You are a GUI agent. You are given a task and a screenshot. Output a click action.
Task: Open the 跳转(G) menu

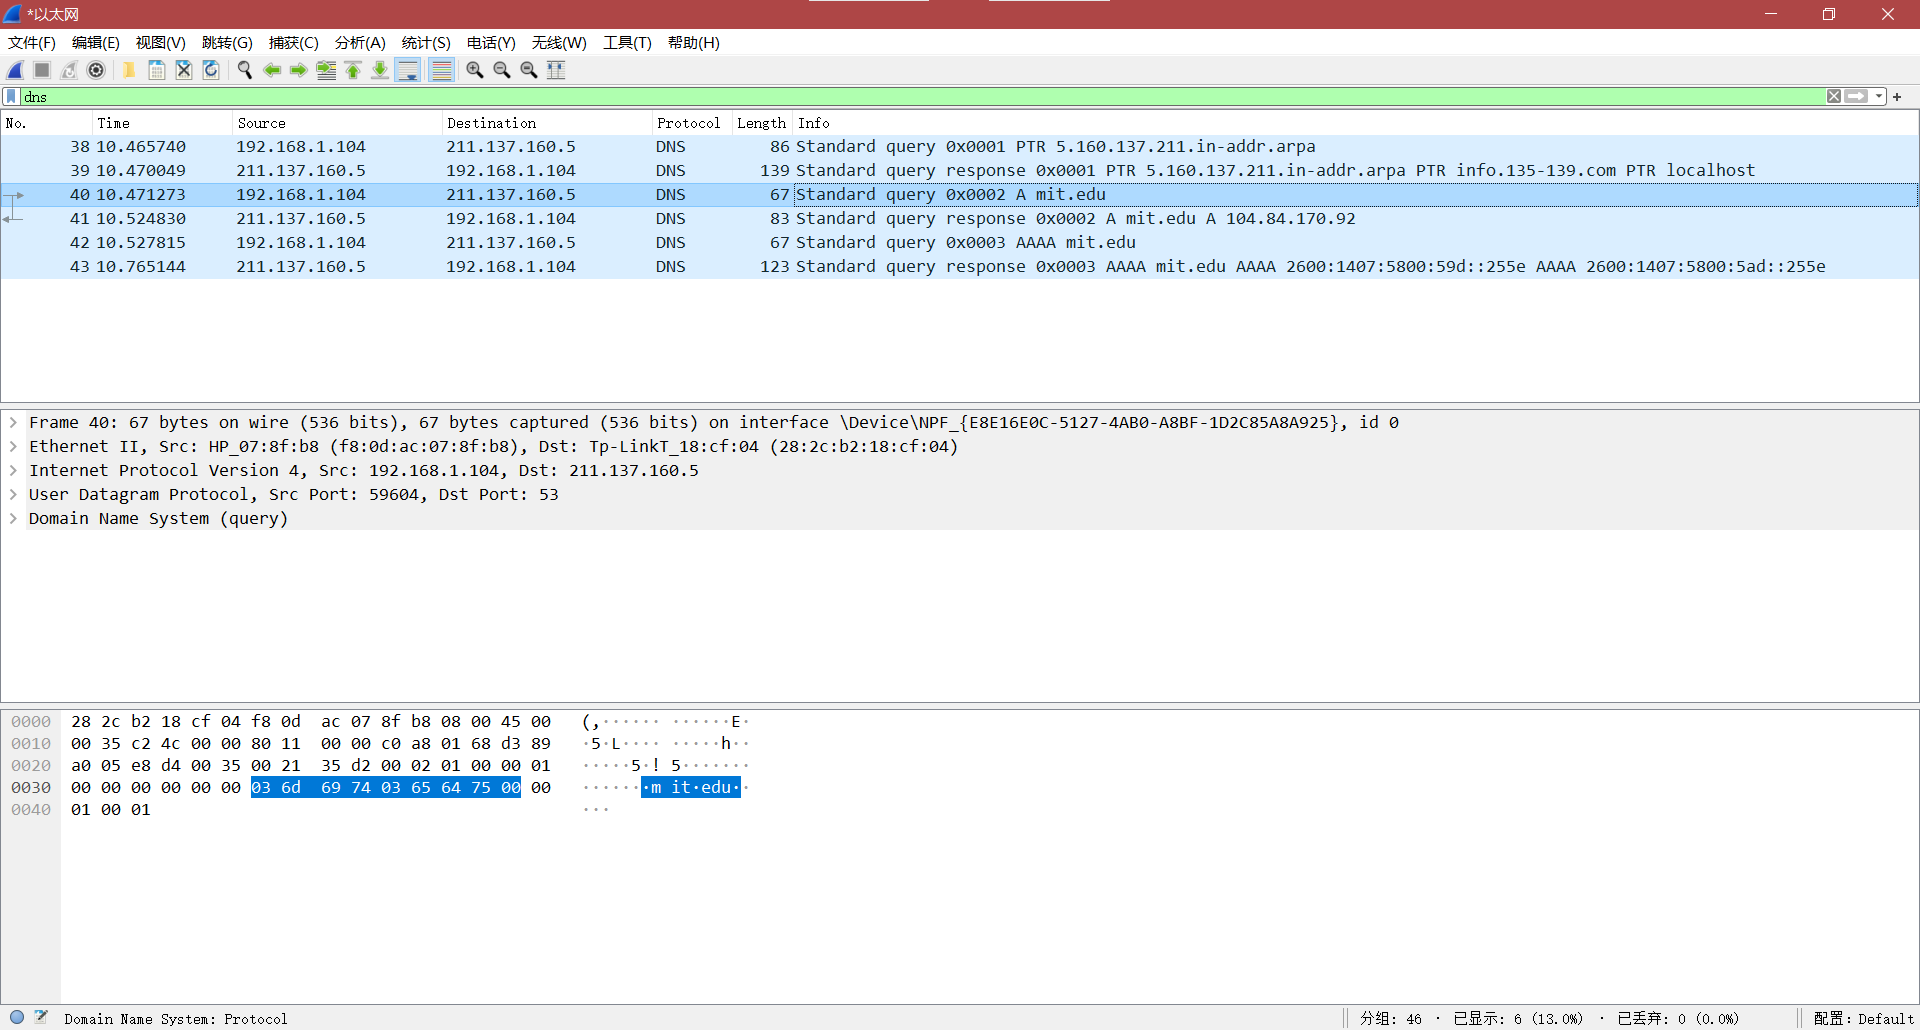click(227, 43)
